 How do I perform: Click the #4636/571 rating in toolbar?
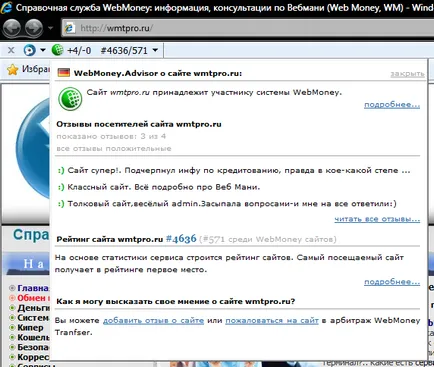124,51
